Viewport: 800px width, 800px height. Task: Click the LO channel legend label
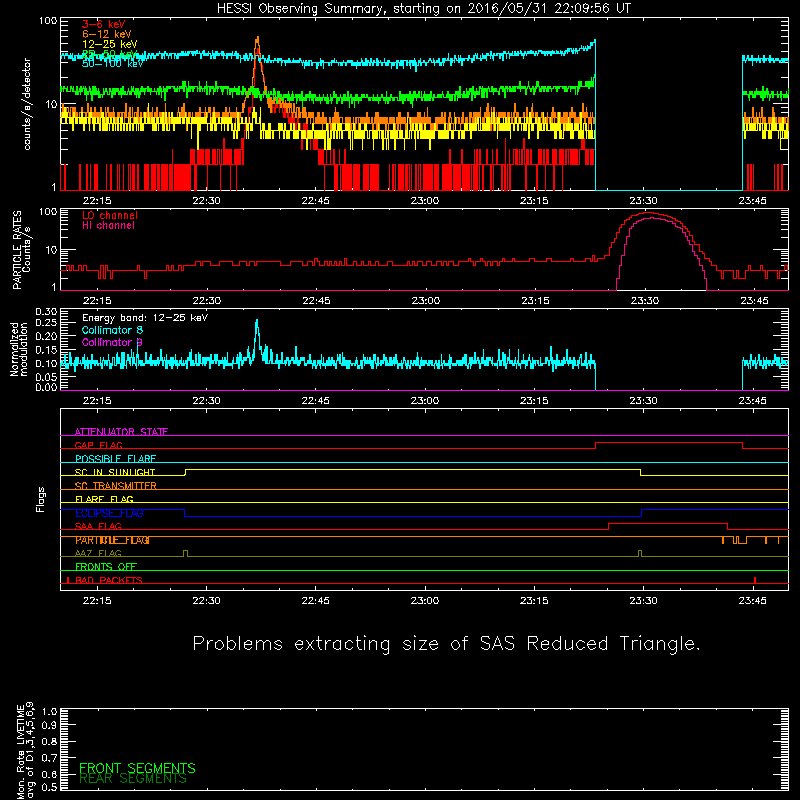point(110,215)
